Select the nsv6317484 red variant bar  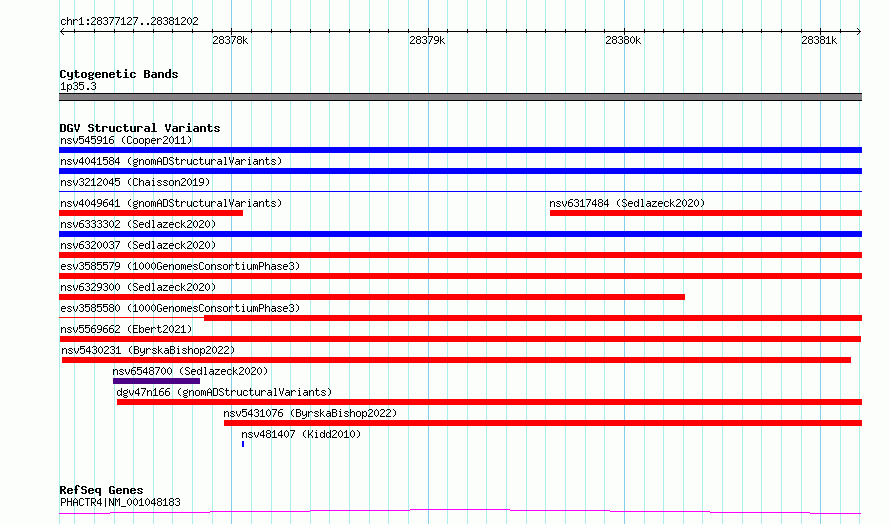coord(706,213)
